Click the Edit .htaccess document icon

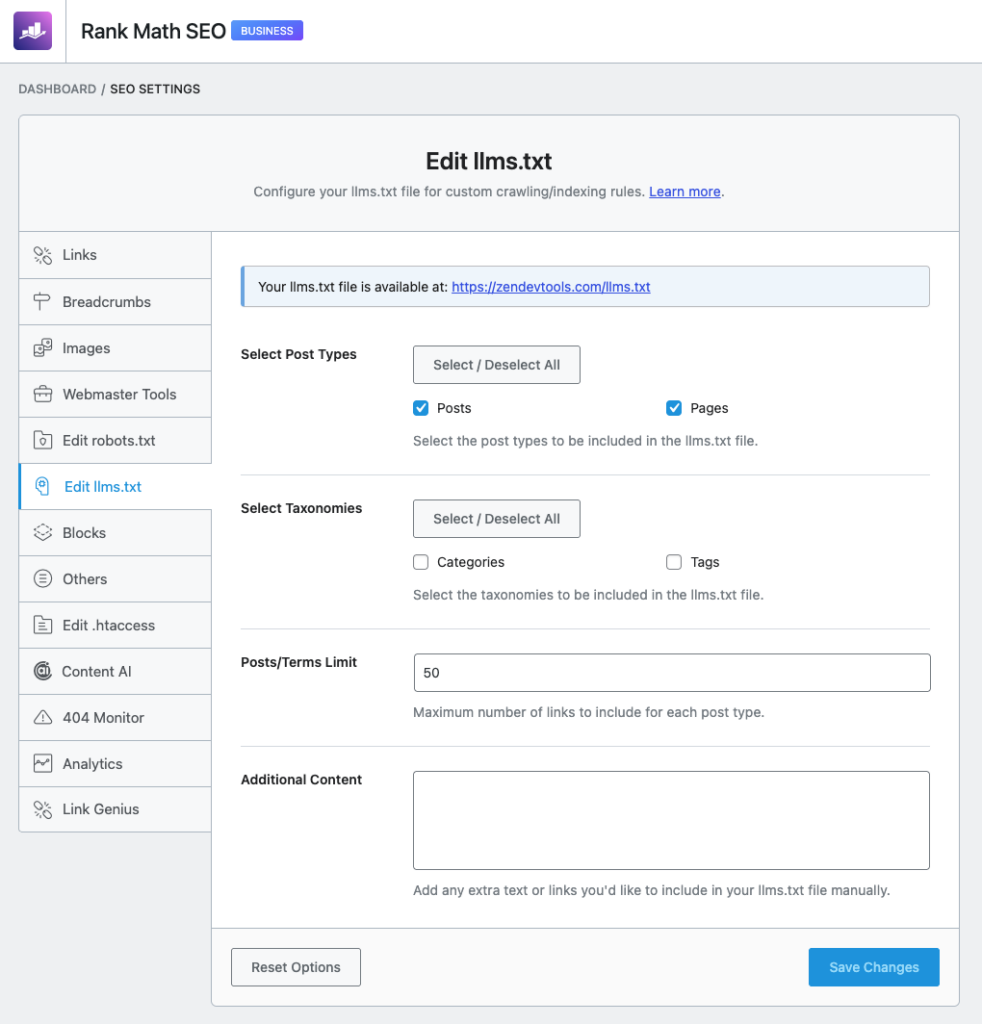pos(42,626)
